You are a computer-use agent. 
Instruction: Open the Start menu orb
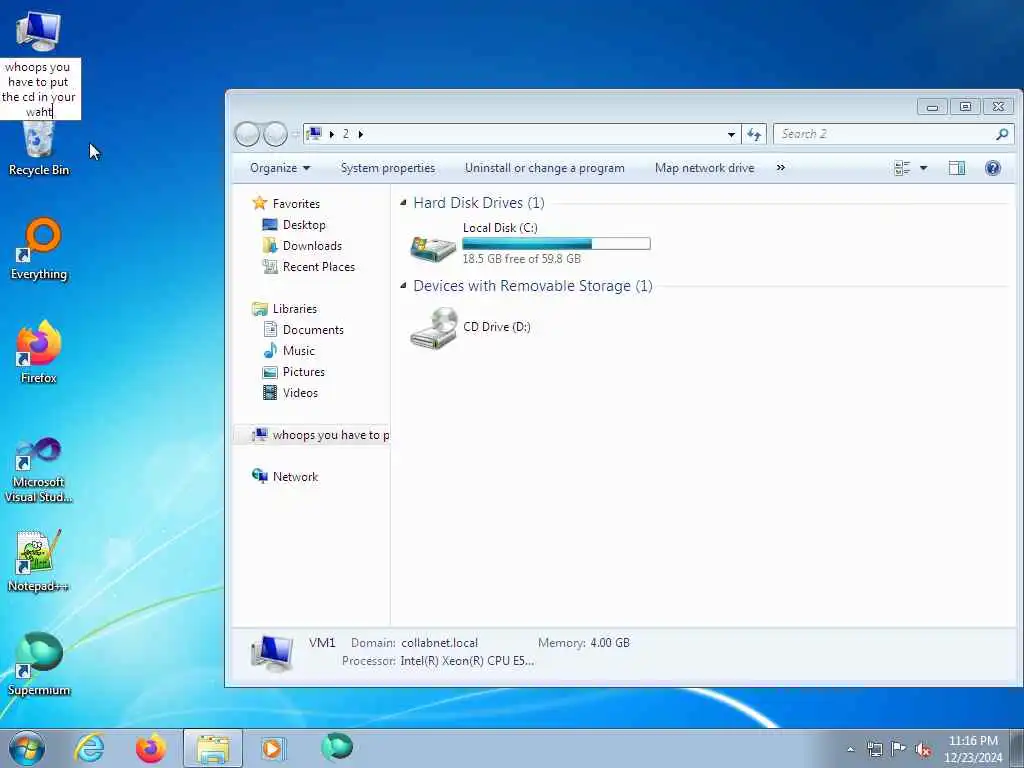pyautogui.click(x=27, y=748)
